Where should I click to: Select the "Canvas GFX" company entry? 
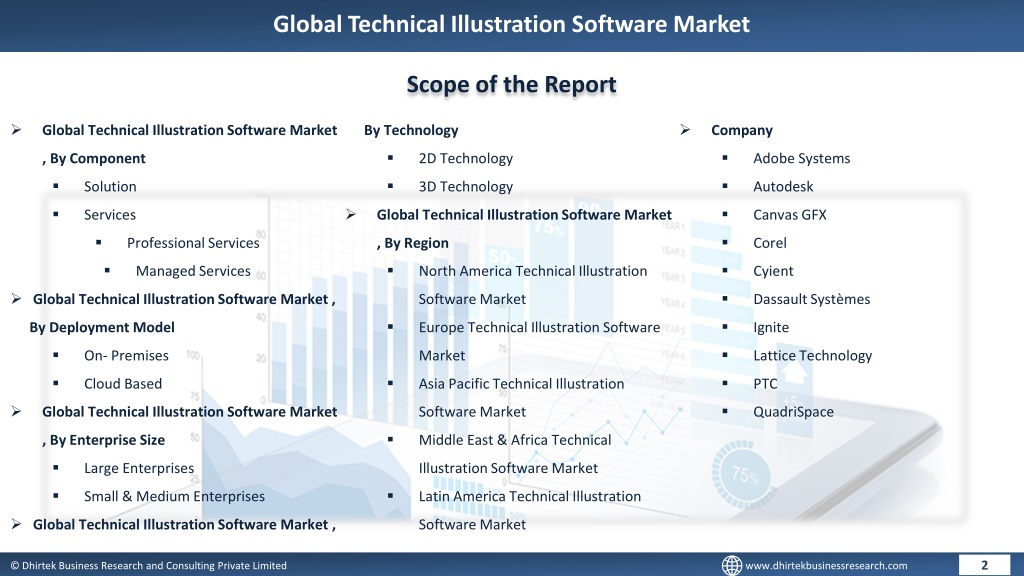tap(790, 215)
